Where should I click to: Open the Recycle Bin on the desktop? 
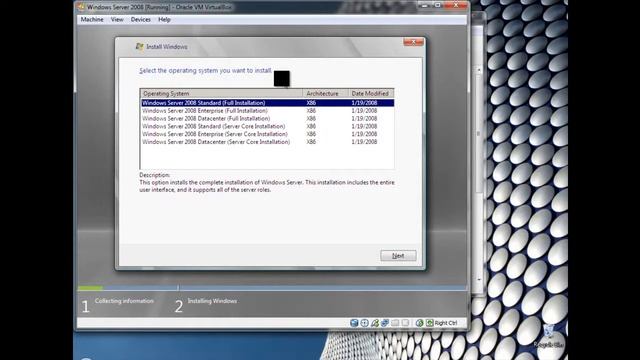[x=549, y=337]
